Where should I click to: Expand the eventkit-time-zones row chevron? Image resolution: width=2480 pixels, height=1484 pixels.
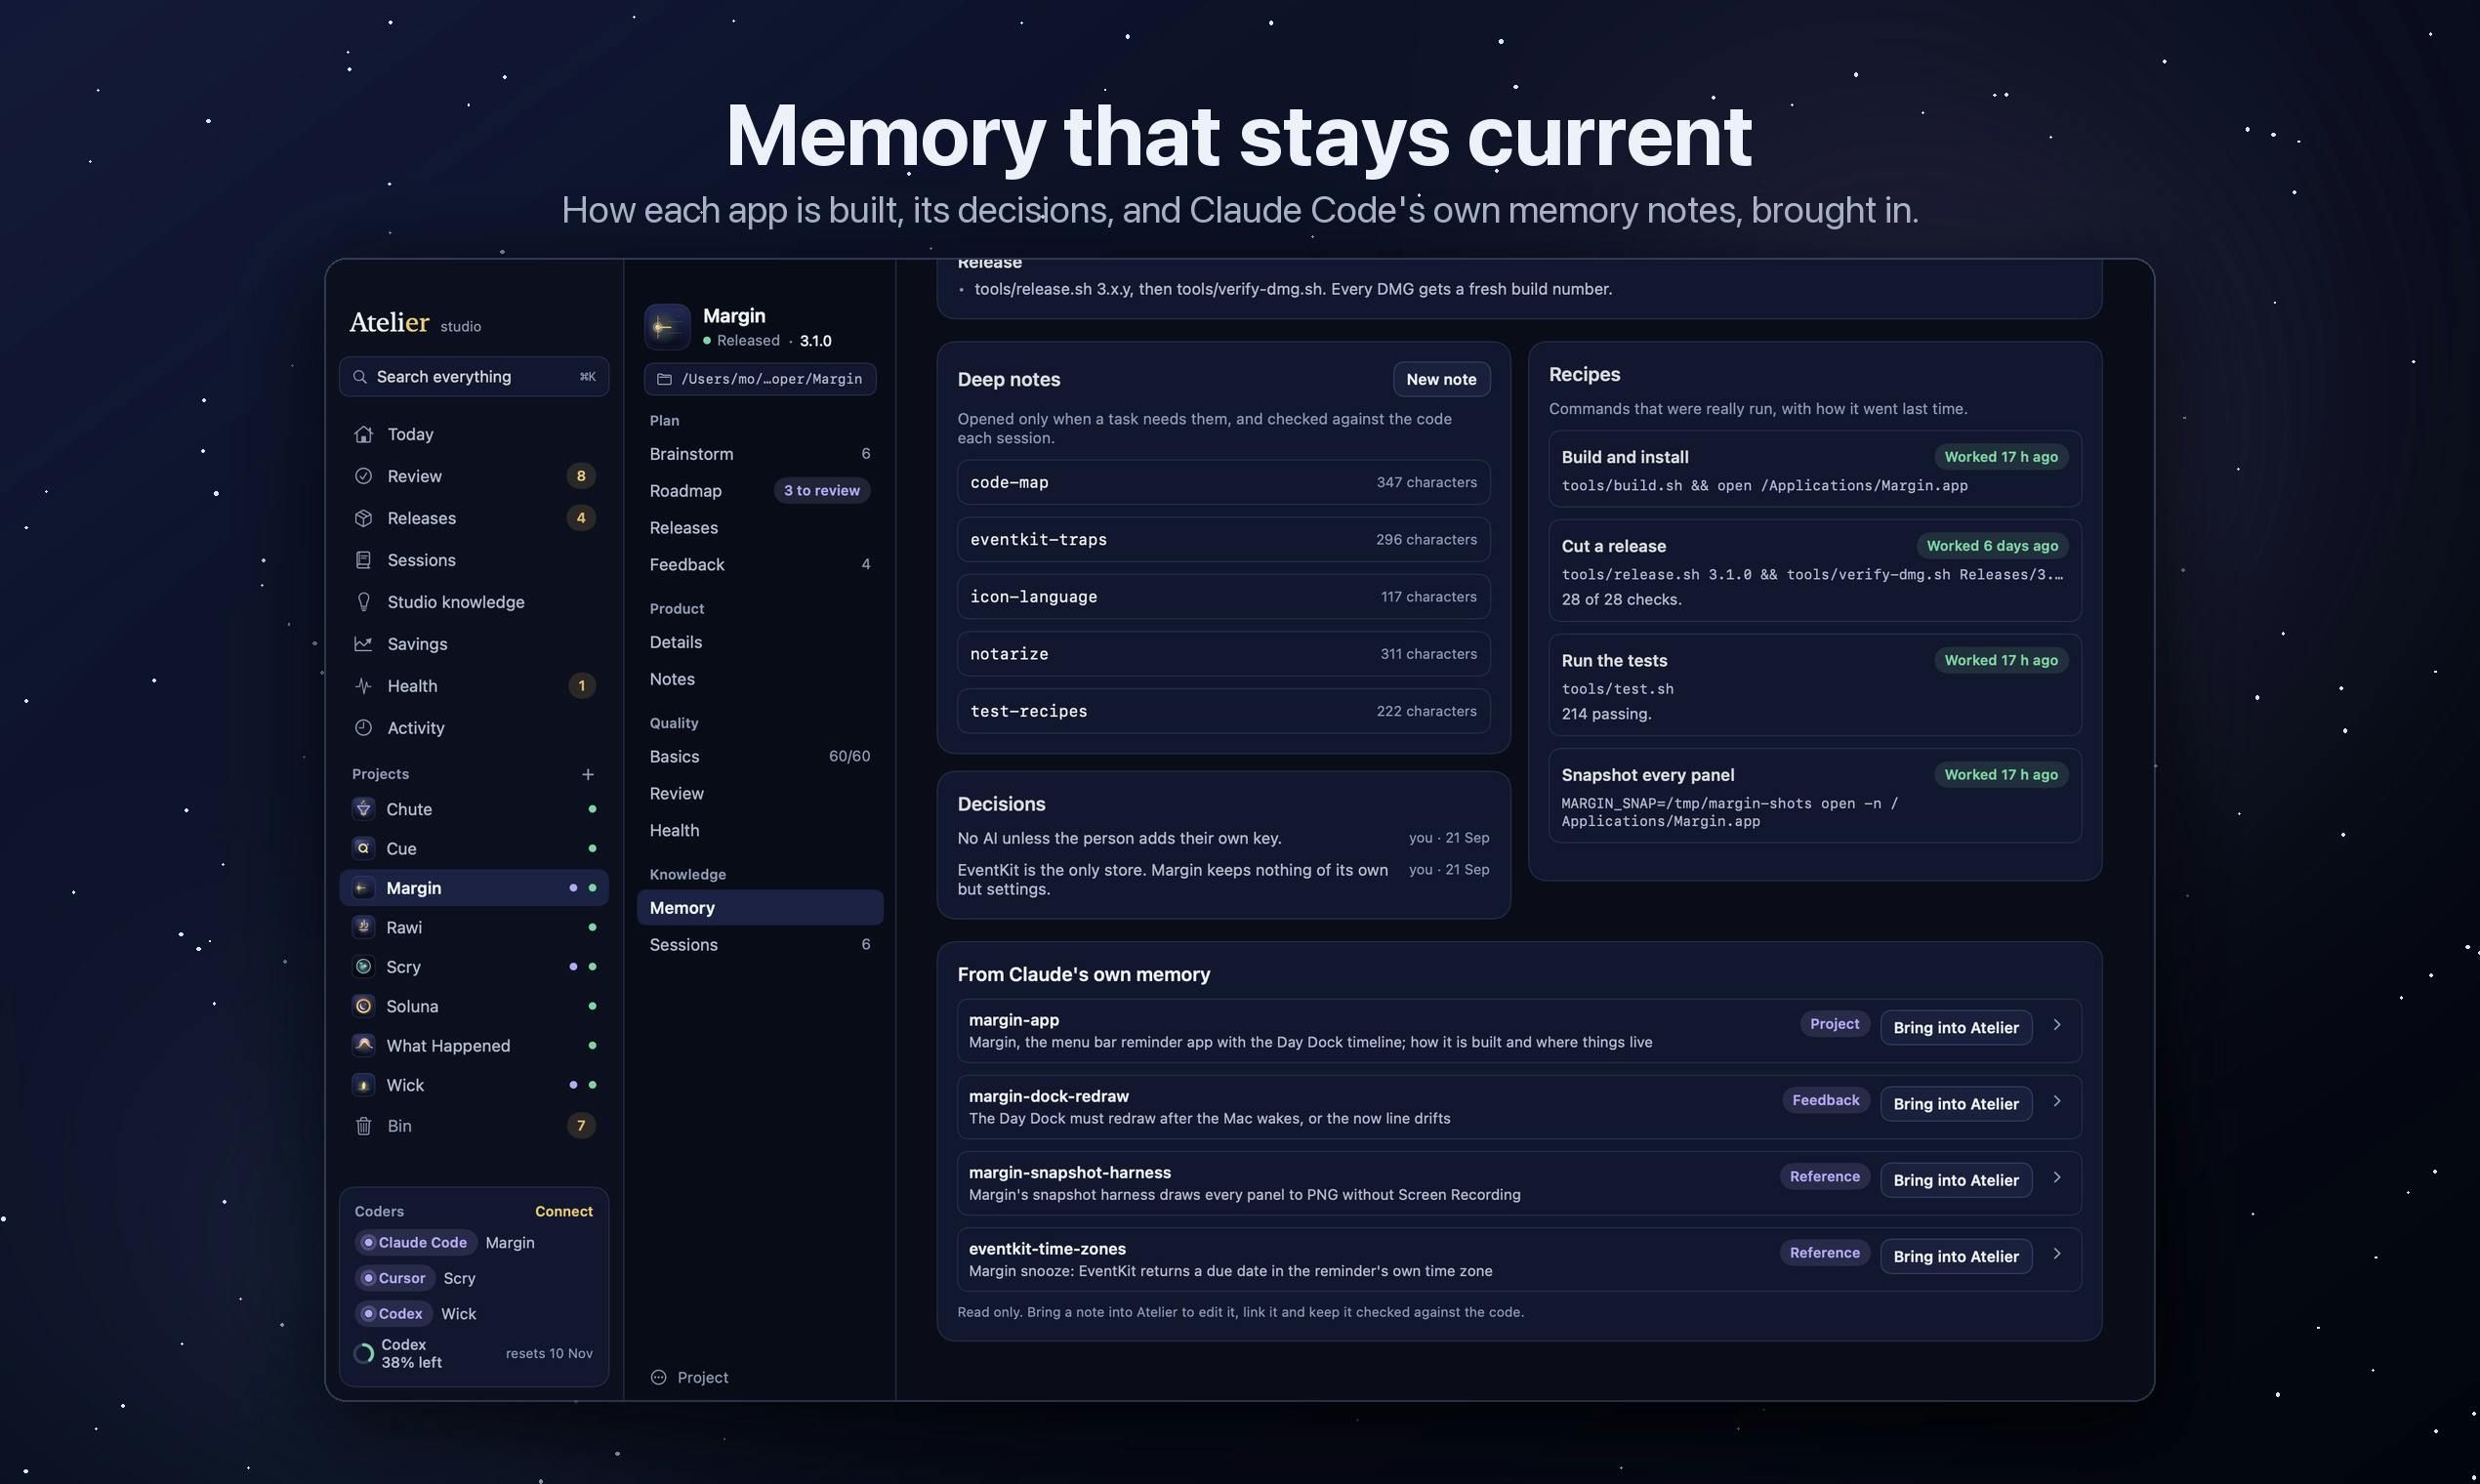click(2057, 1254)
